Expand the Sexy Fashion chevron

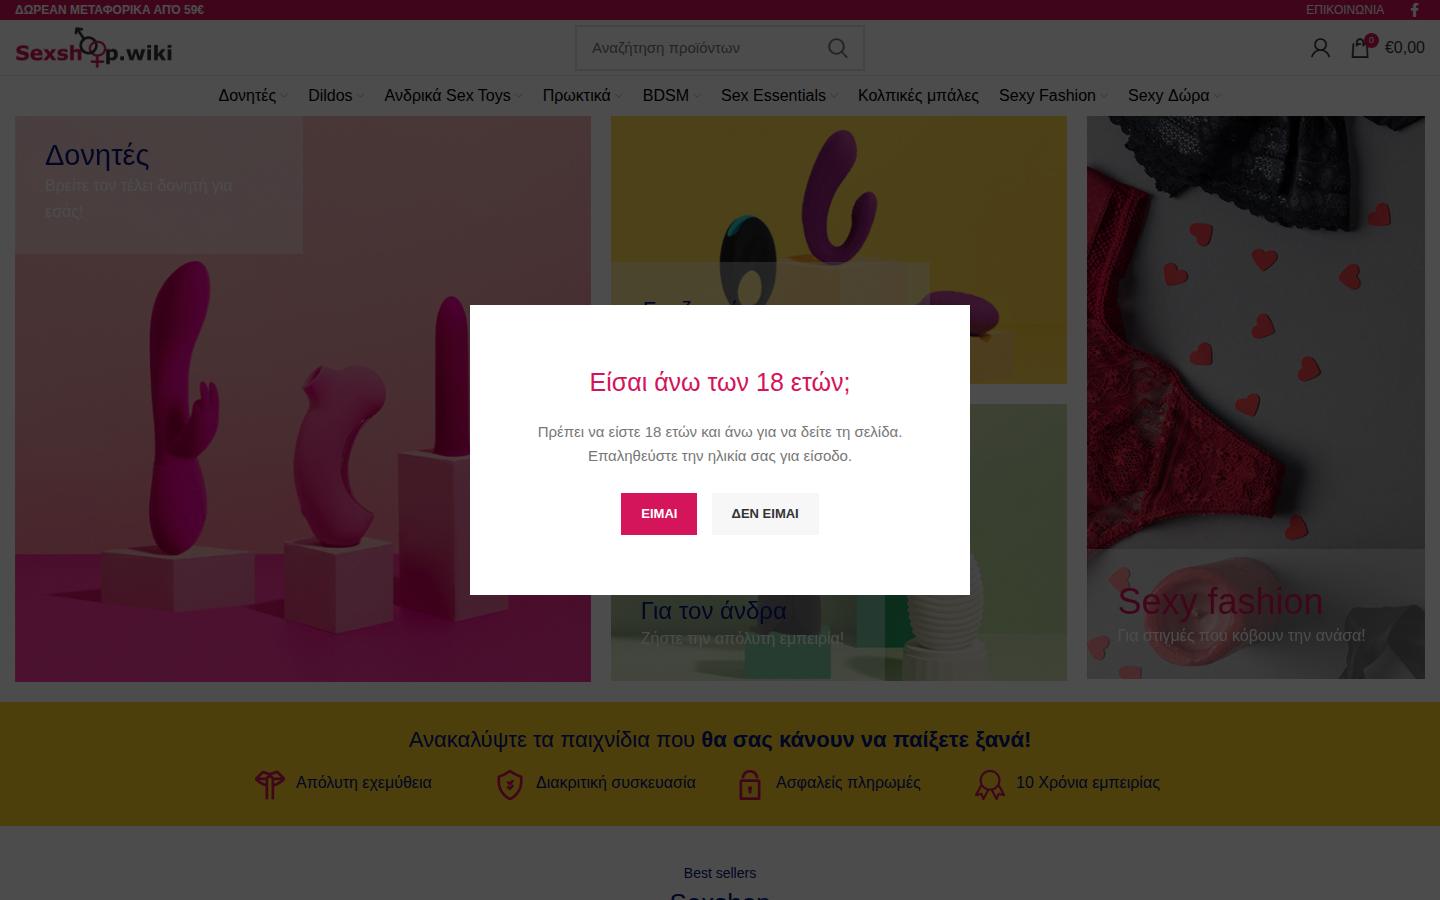(x=1104, y=97)
